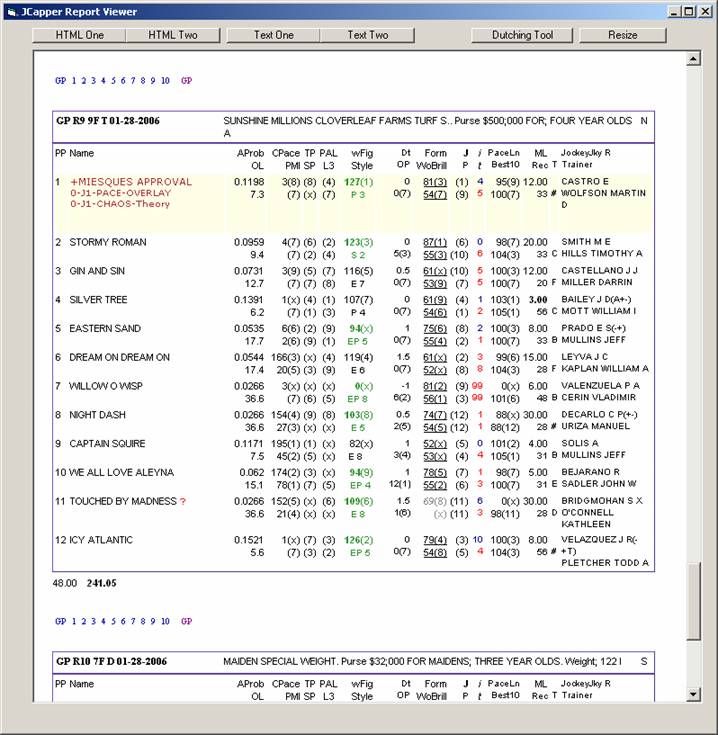Select horse name DREAM ON DREAM ON
718x735 pixels.
pos(120,357)
